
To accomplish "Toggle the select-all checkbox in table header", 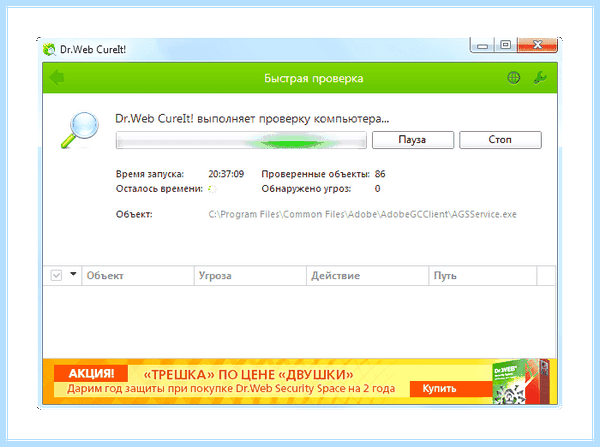I will tap(56, 275).
